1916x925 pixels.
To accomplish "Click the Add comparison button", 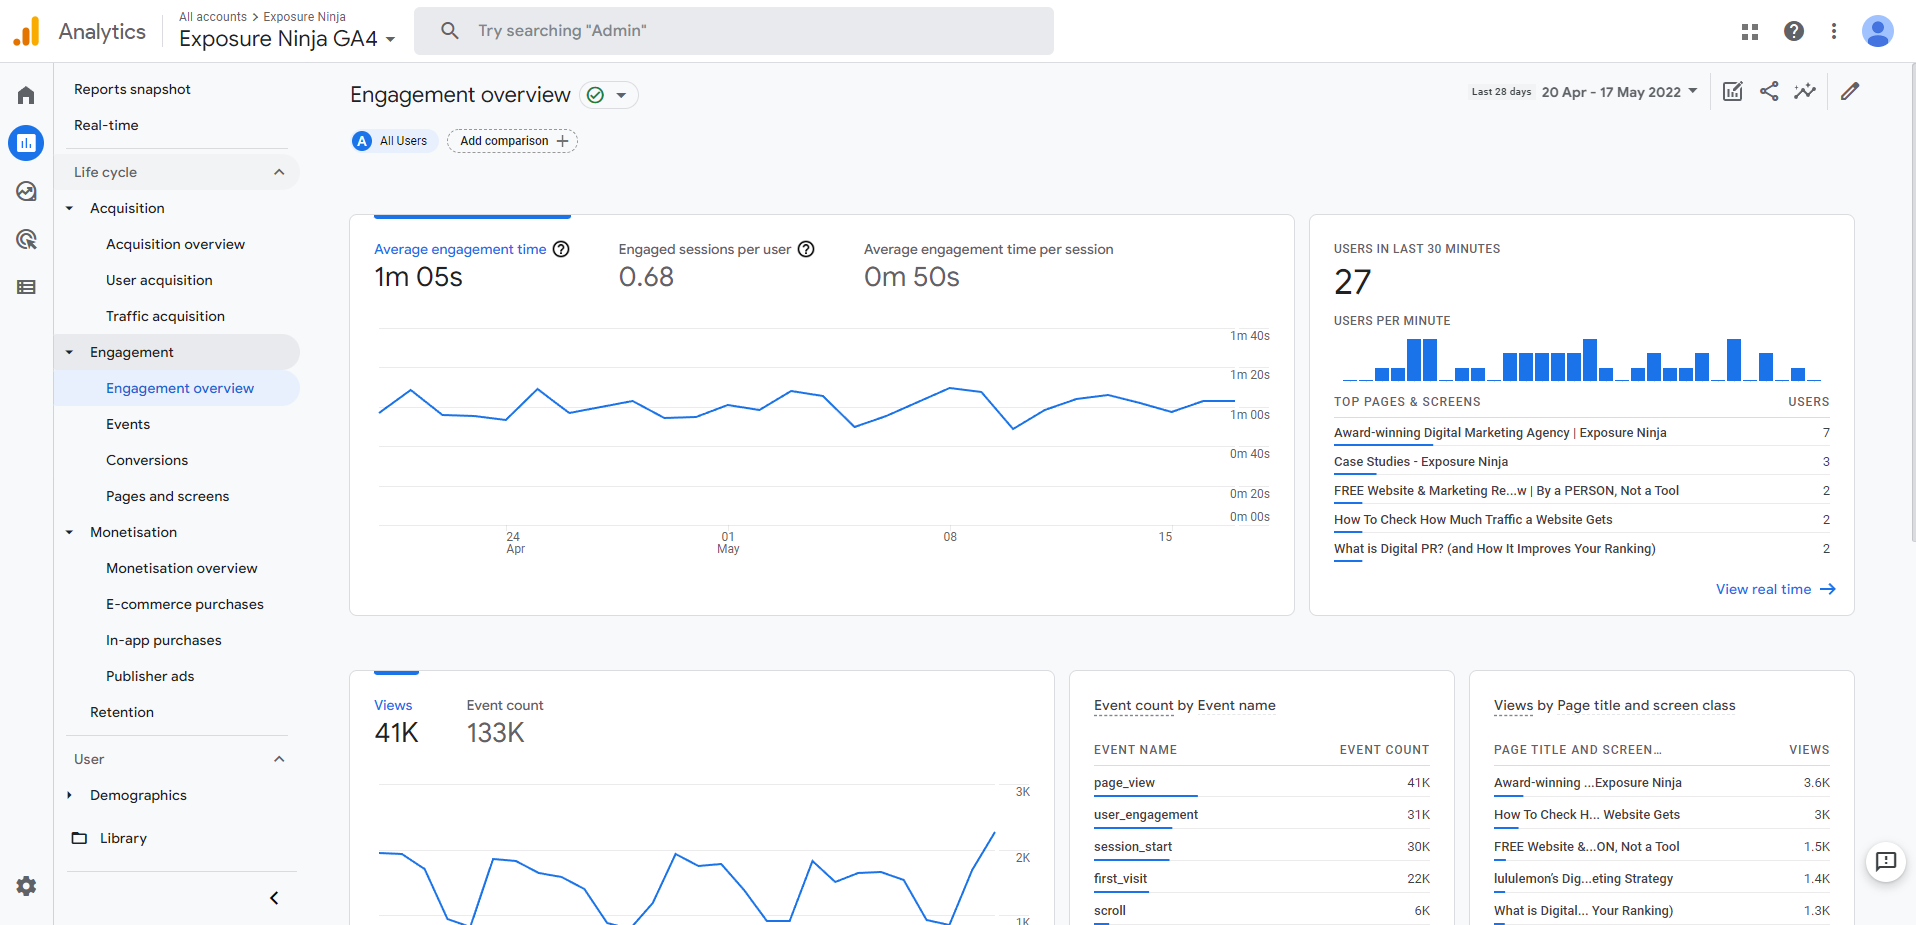I will [512, 141].
